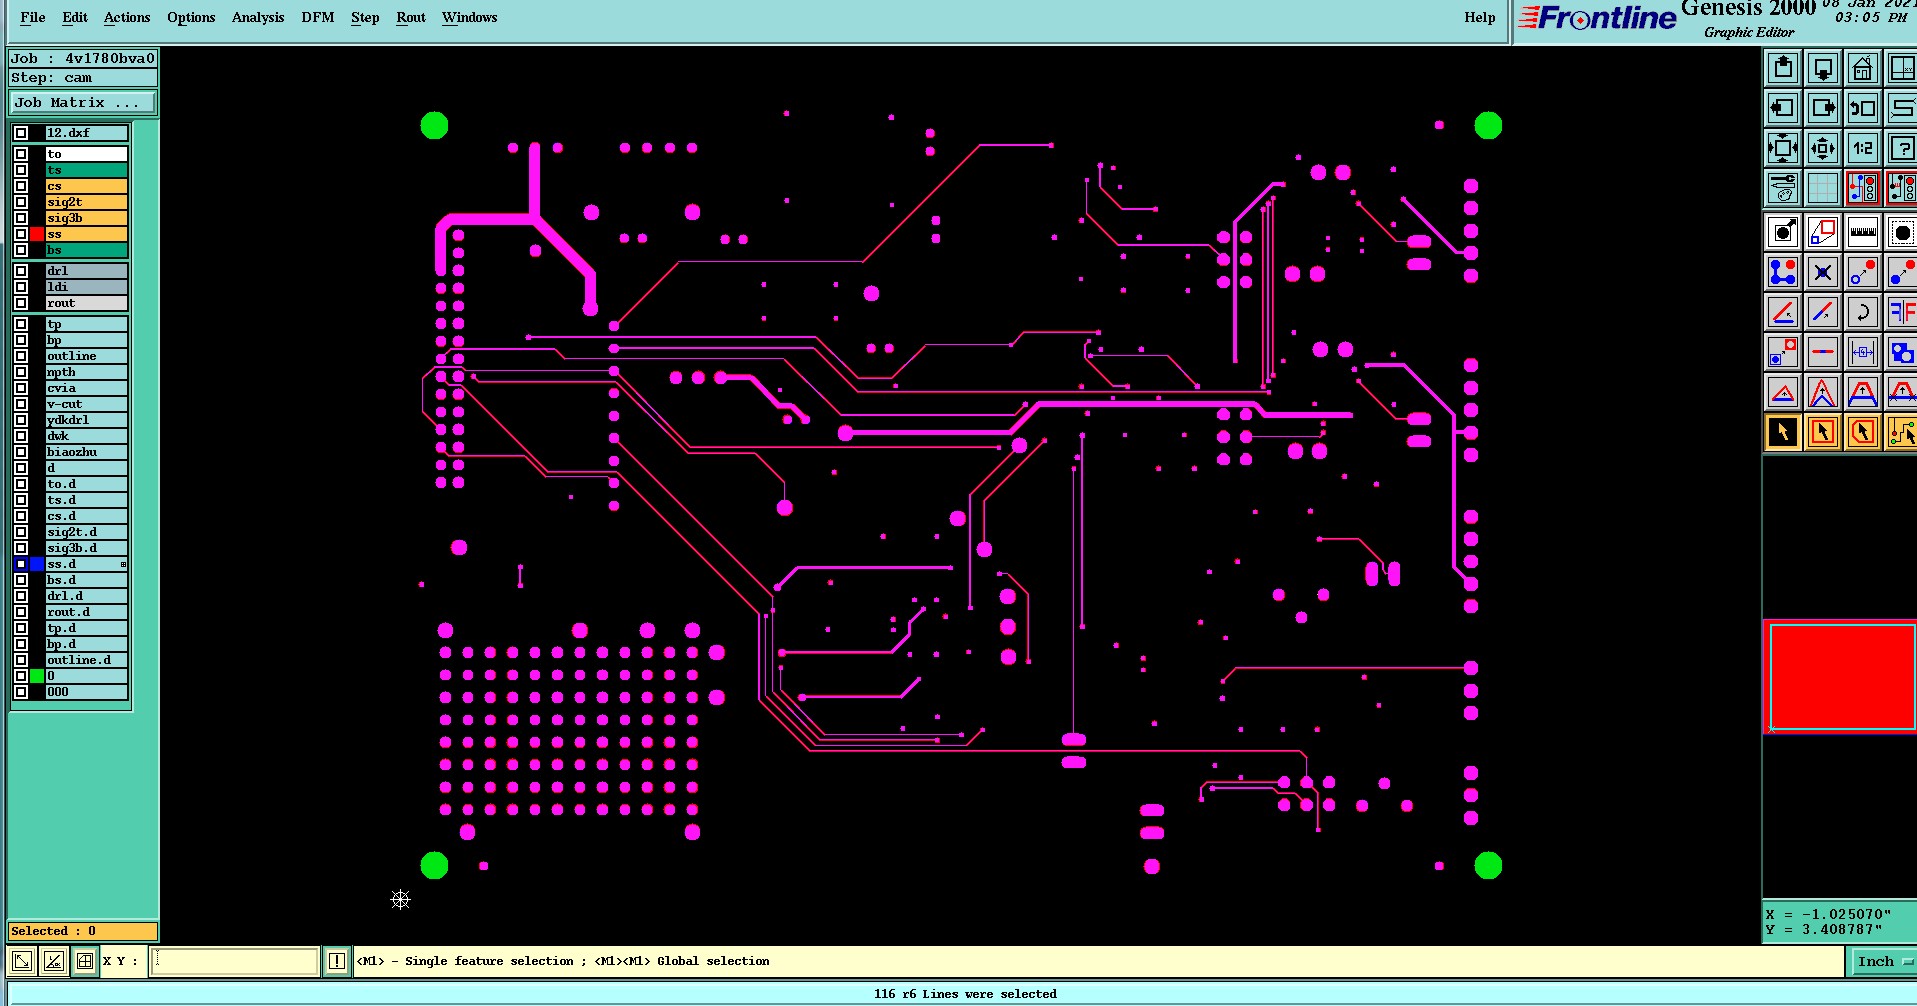Click the X Y coordinate input field
Viewport: 1917px width, 1006px height.
pyautogui.click(x=234, y=961)
